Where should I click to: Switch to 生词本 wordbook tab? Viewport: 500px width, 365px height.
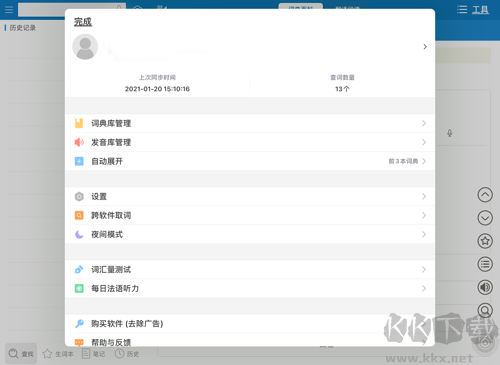(58, 354)
